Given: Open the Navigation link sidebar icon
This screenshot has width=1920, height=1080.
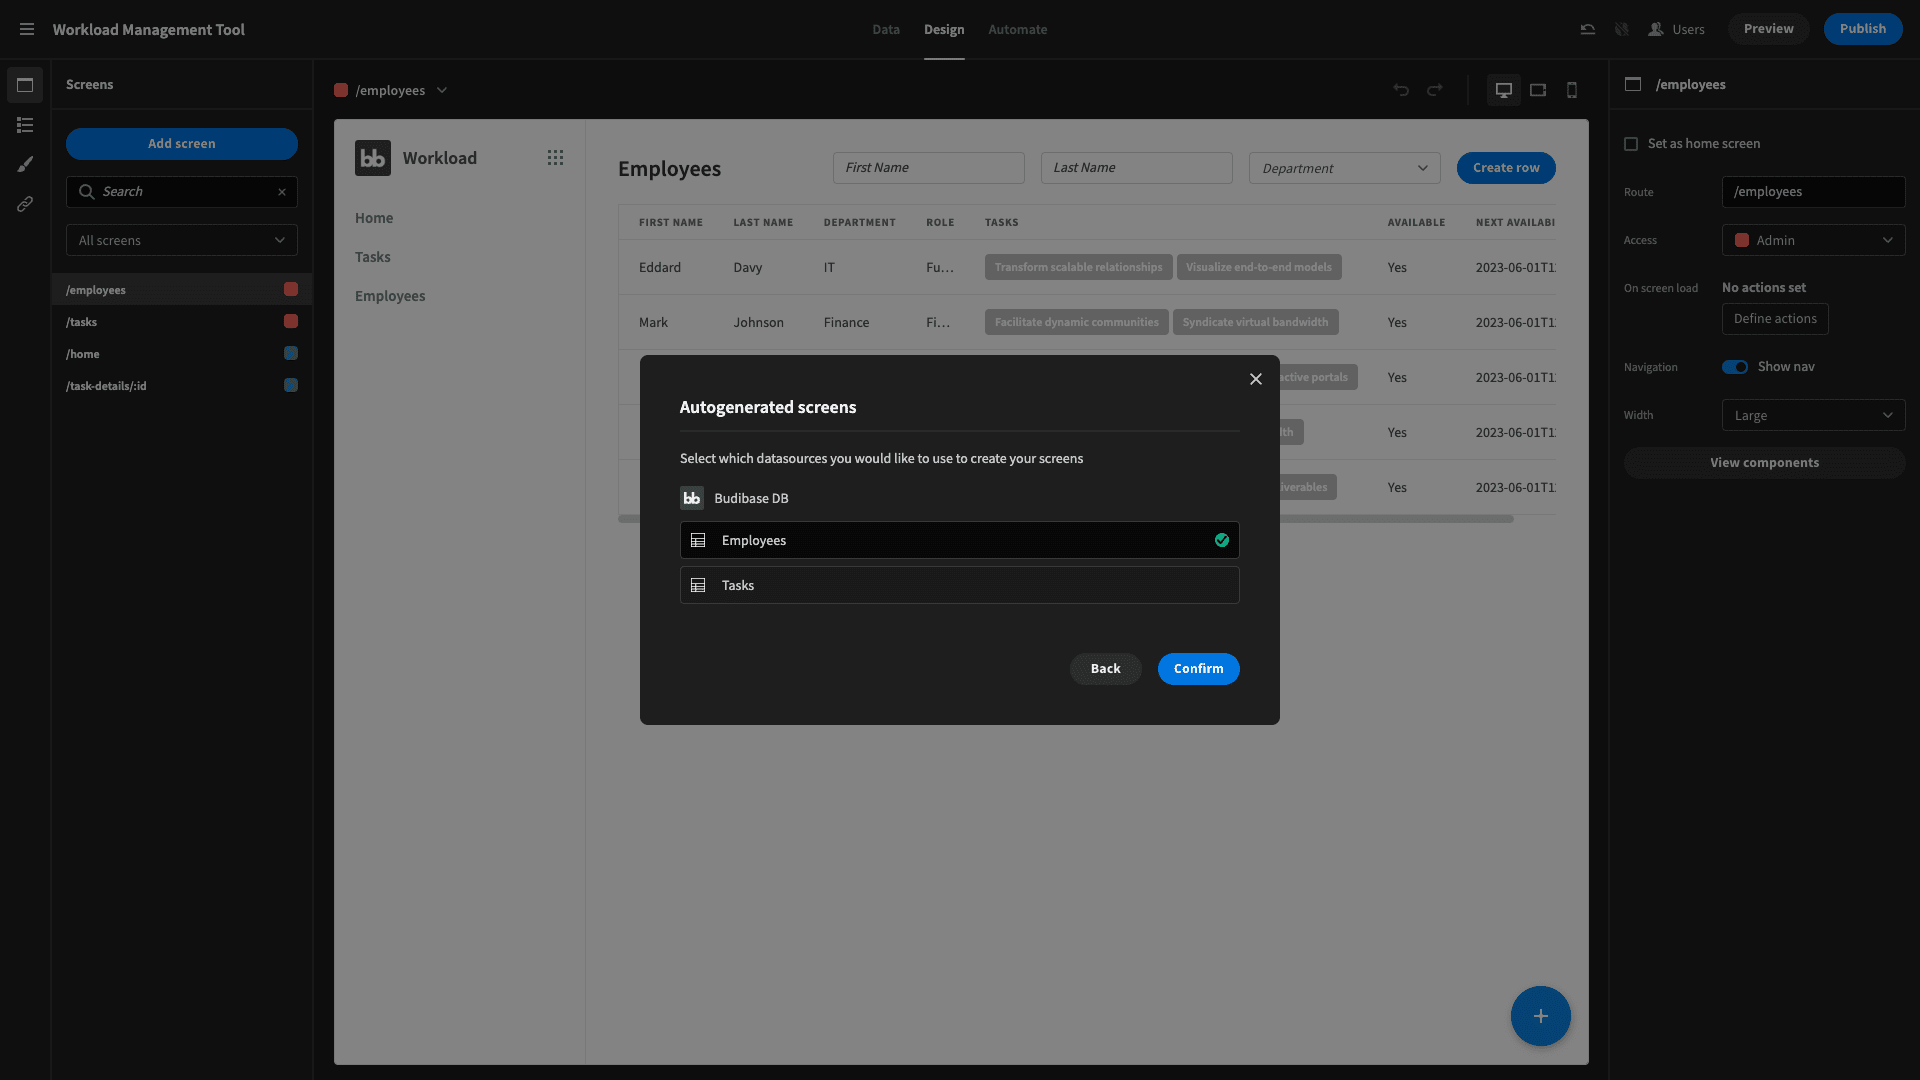Looking at the screenshot, I should pos(25,204).
